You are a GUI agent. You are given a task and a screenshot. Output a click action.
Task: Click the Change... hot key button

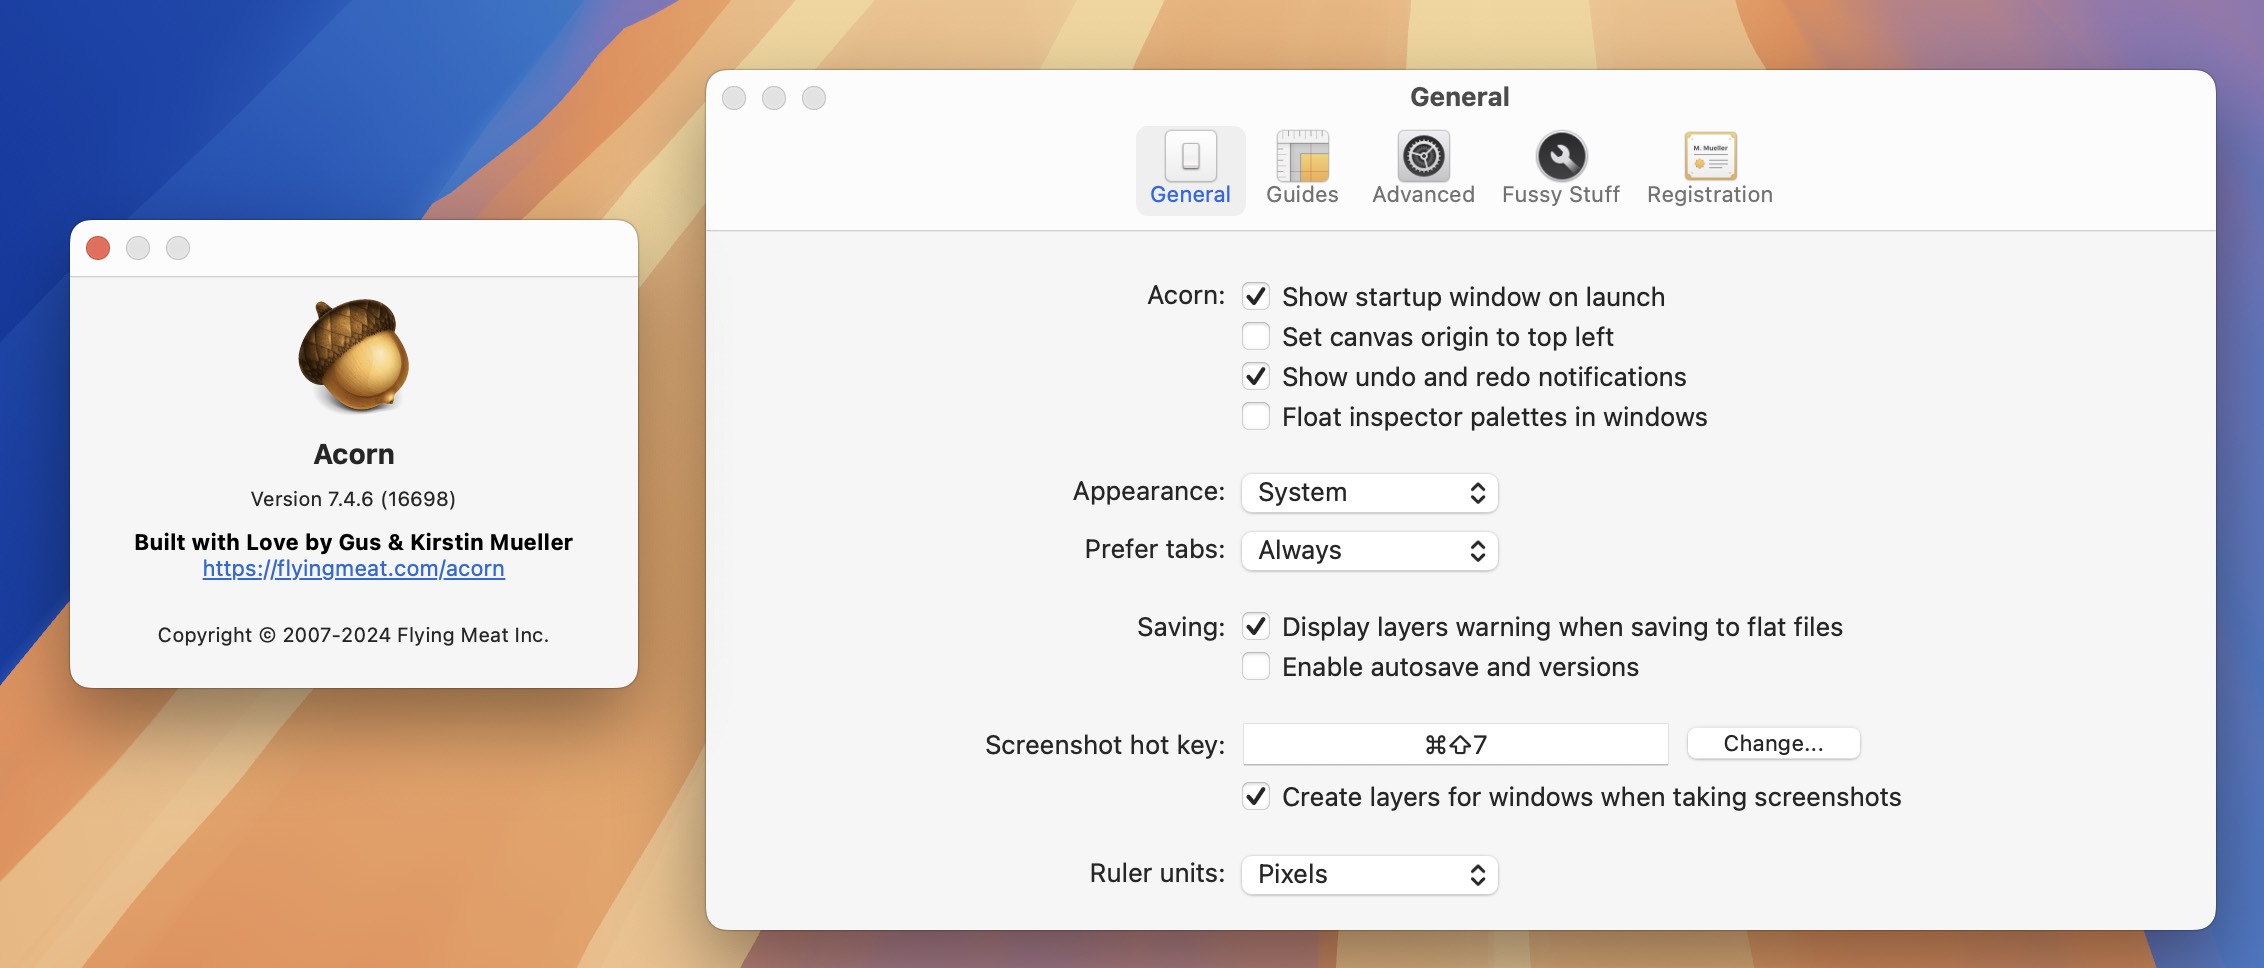pos(1773,744)
